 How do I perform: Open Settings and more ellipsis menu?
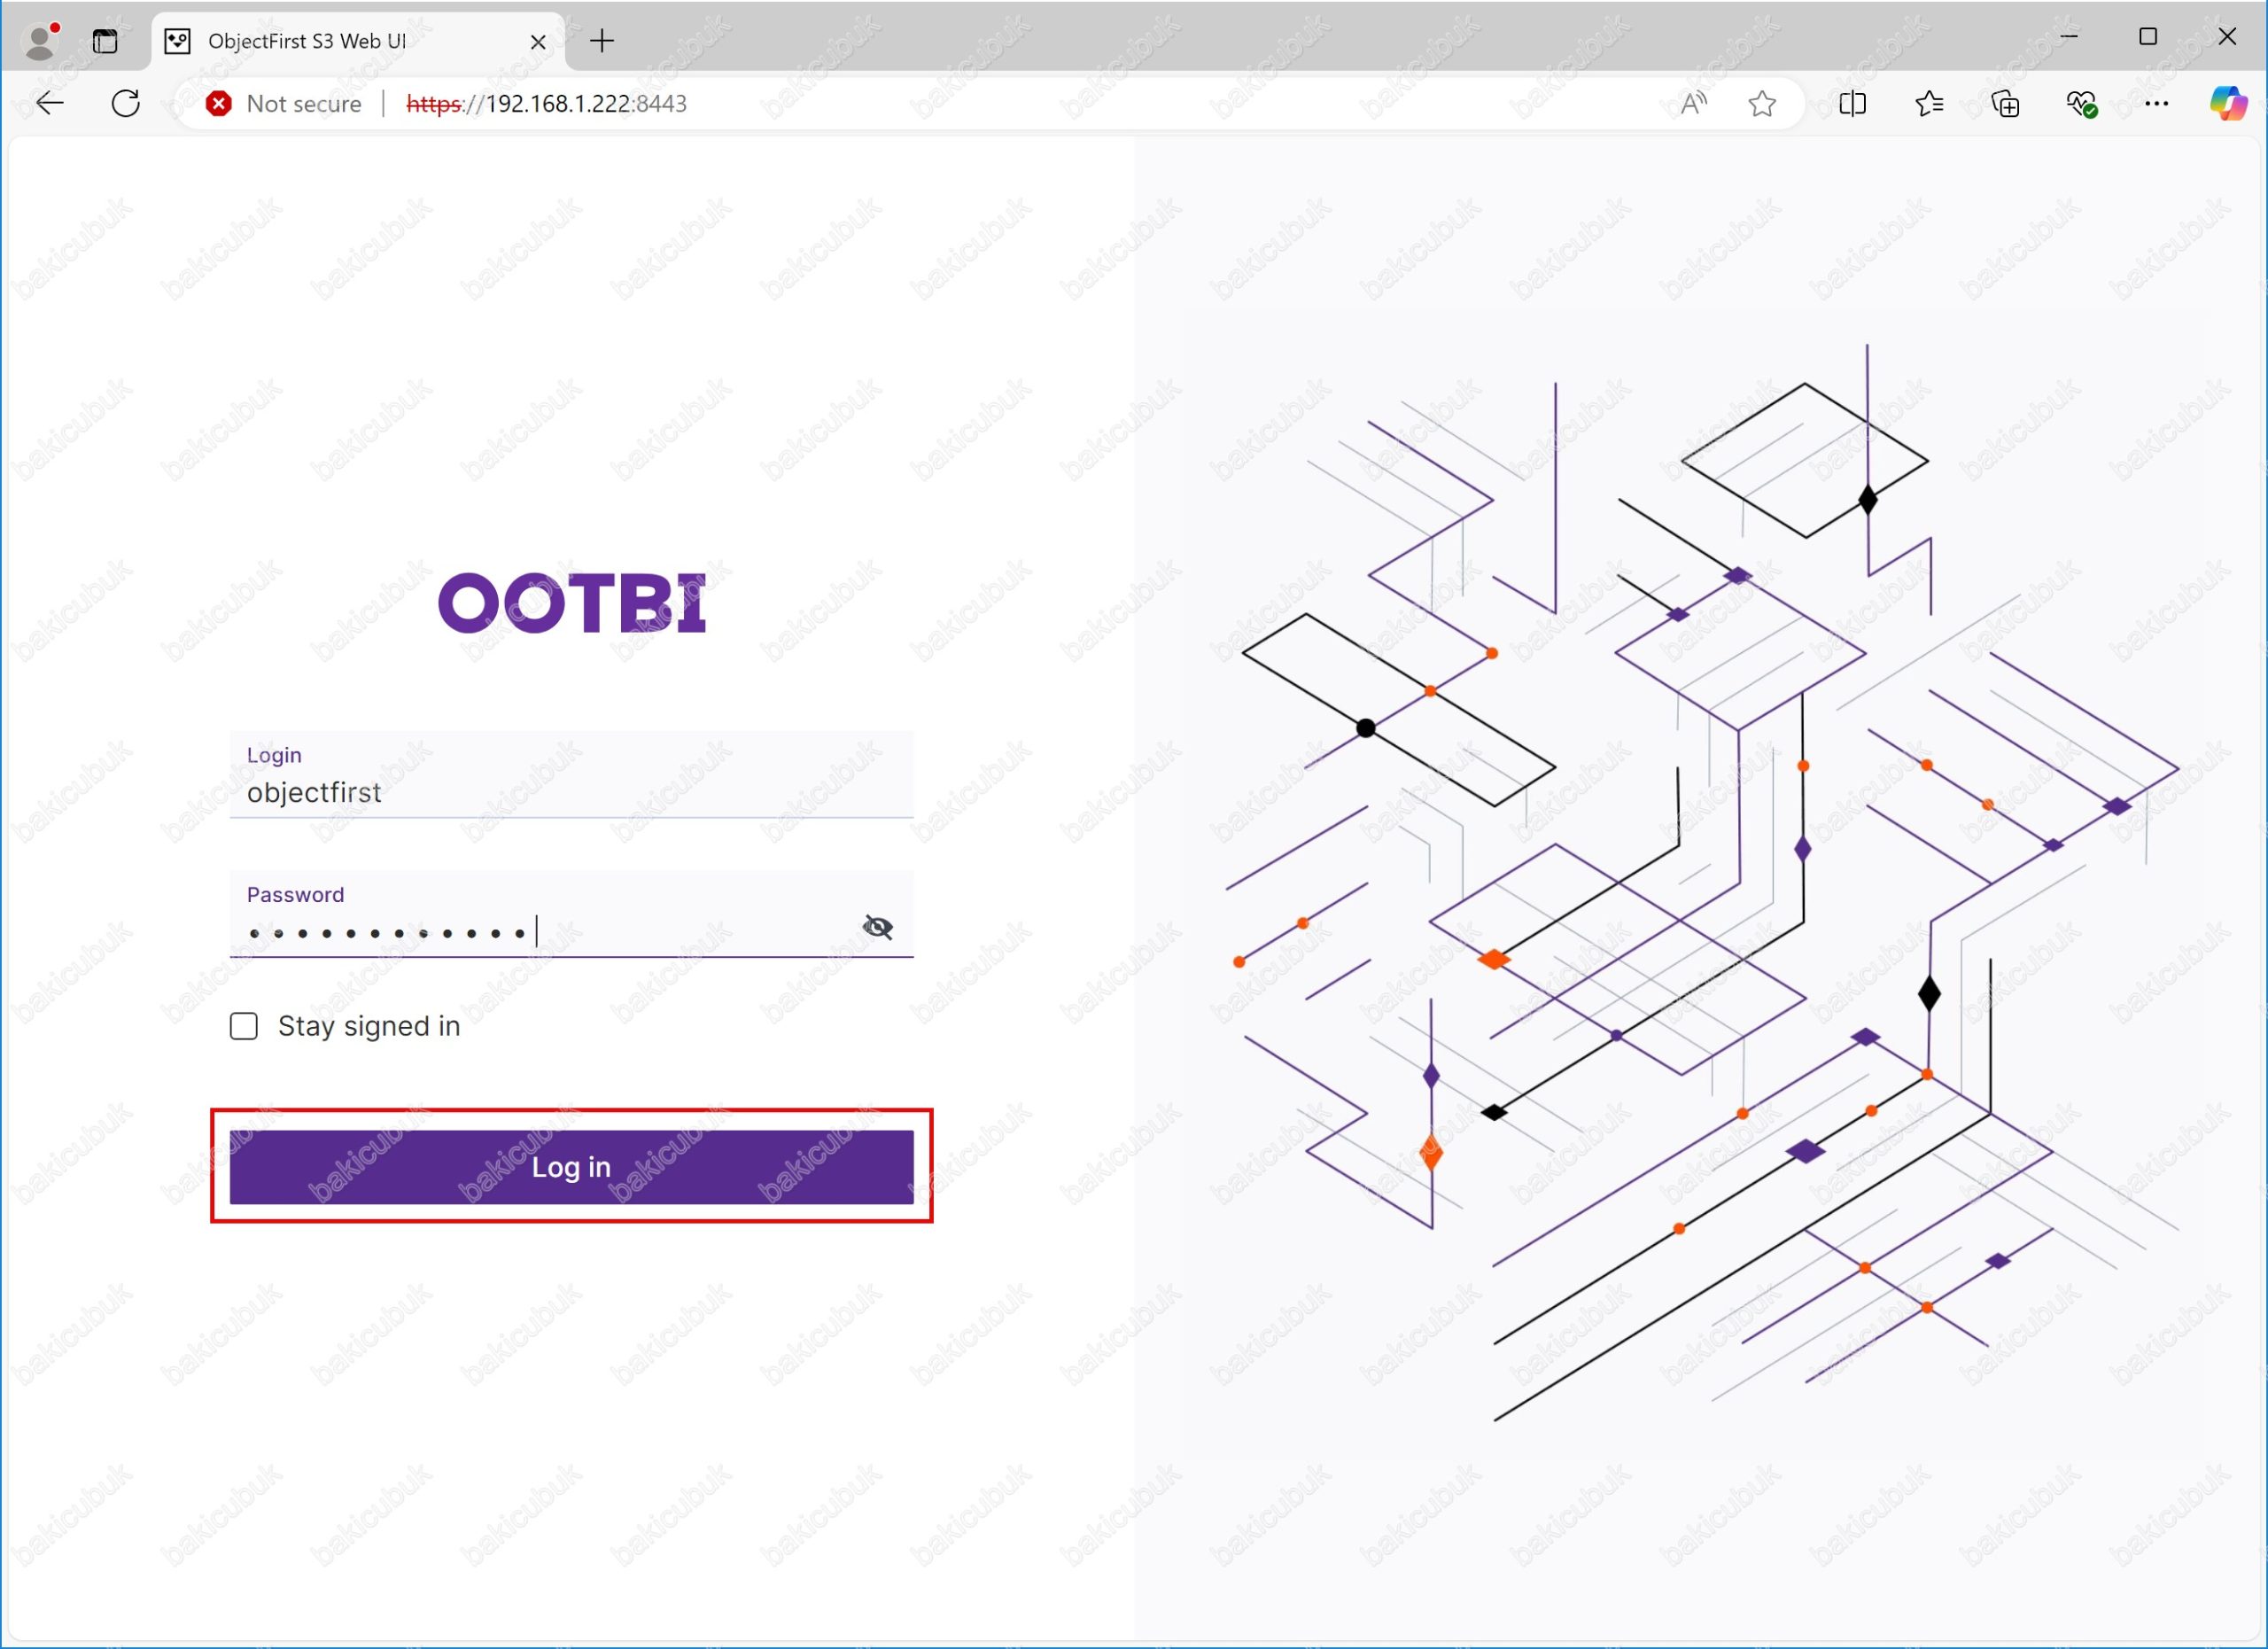coord(2157,103)
